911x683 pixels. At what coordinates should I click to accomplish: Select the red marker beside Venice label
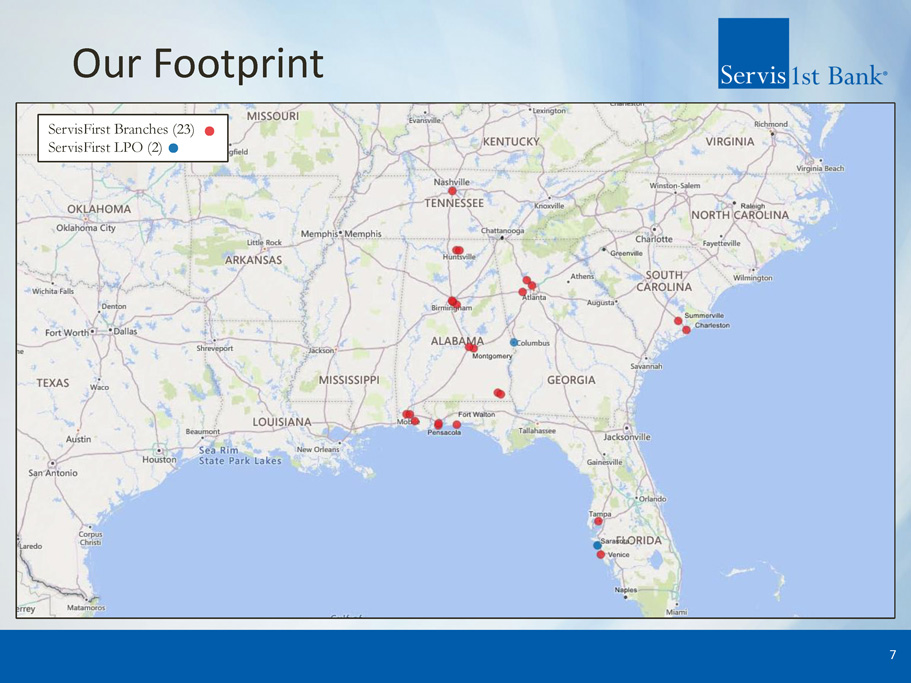(x=601, y=555)
